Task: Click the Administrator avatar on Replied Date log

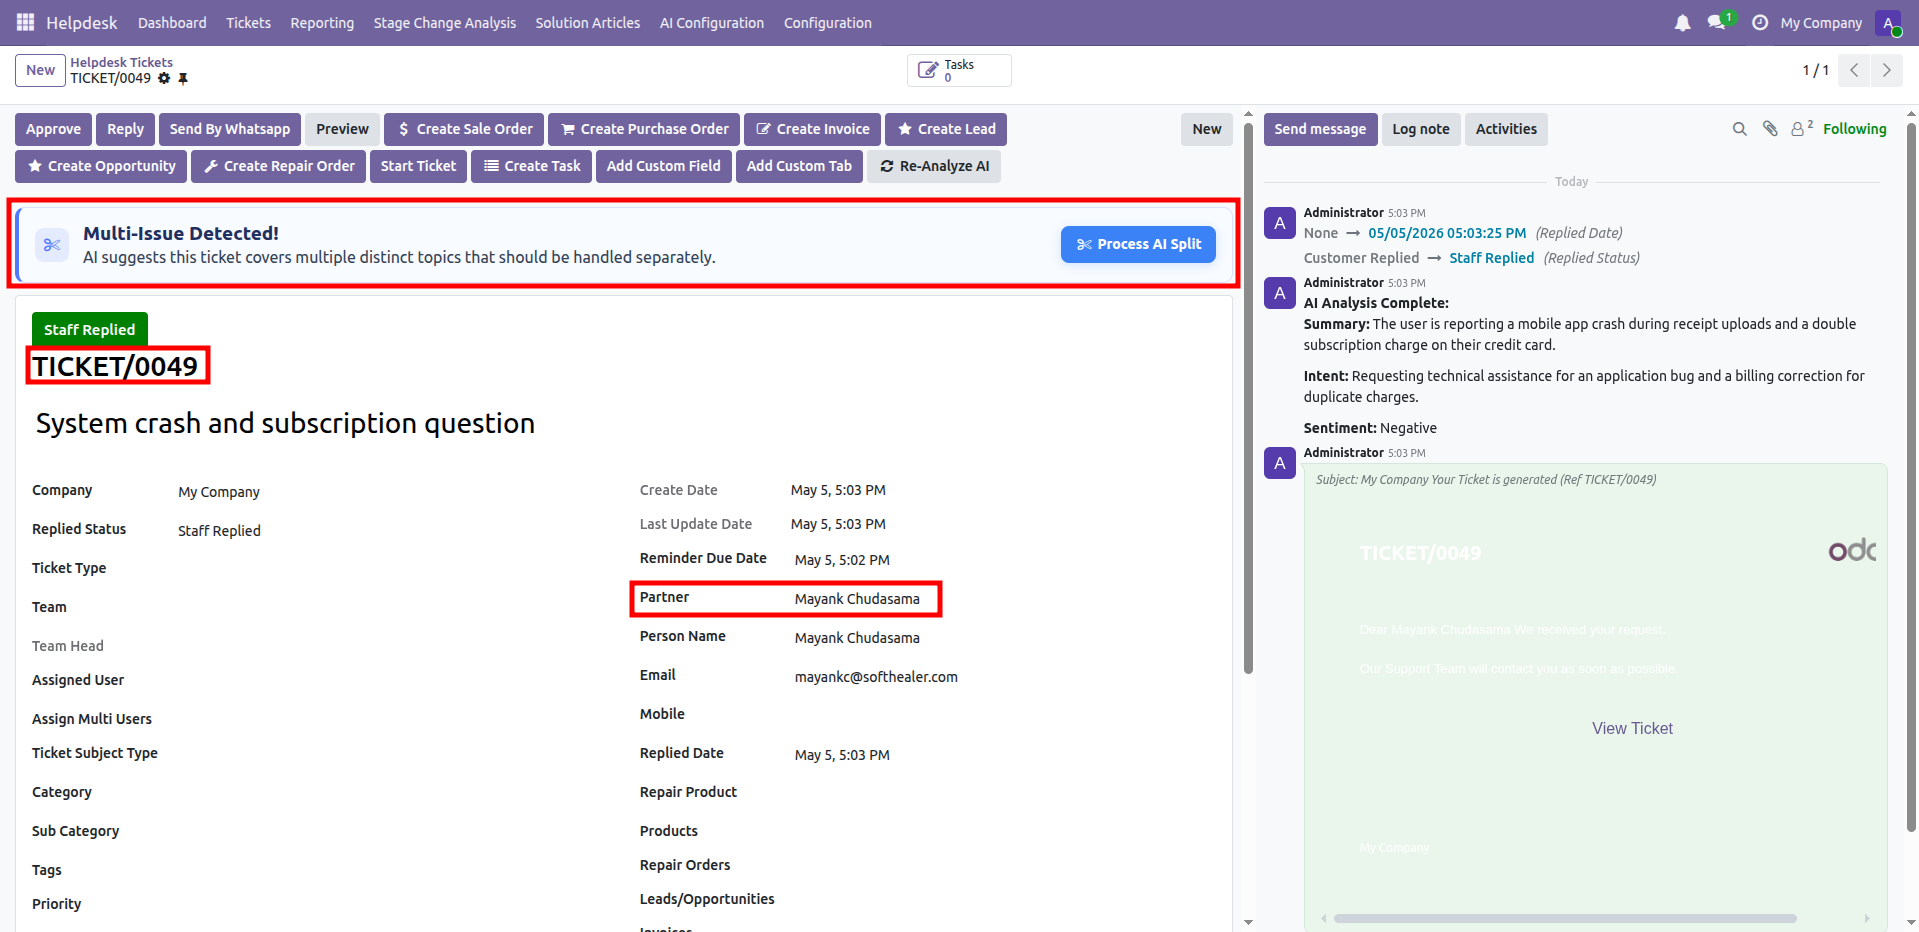Action: coord(1280,223)
